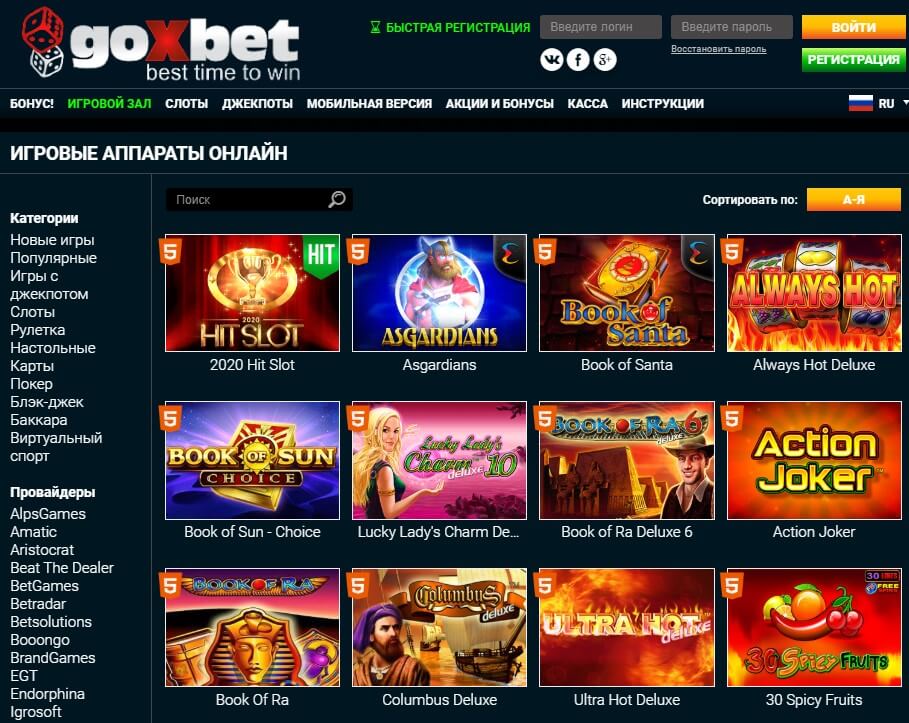This screenshot has height=723, width=909.
Task: Open the Book of Ra Deluxe 6 thumbnail
Action: pyautogui.click(x=627, y=460)
